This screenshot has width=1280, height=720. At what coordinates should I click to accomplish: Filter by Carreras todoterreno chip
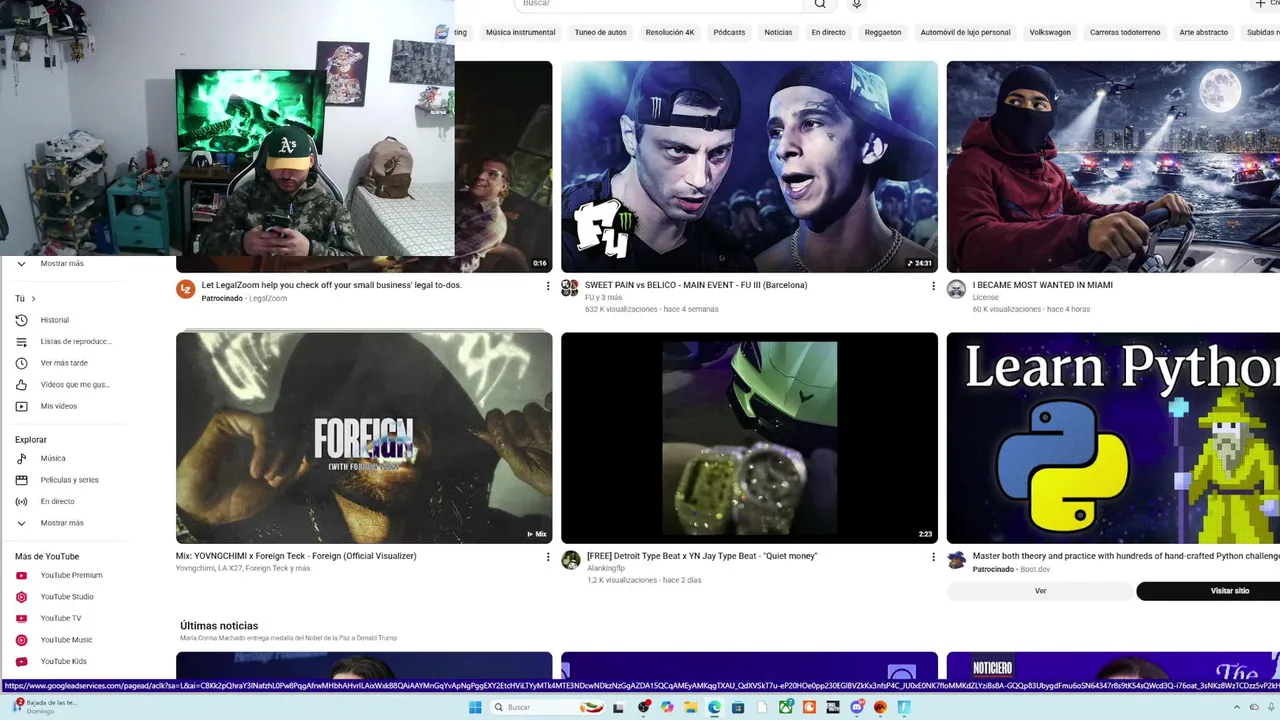1125,32
